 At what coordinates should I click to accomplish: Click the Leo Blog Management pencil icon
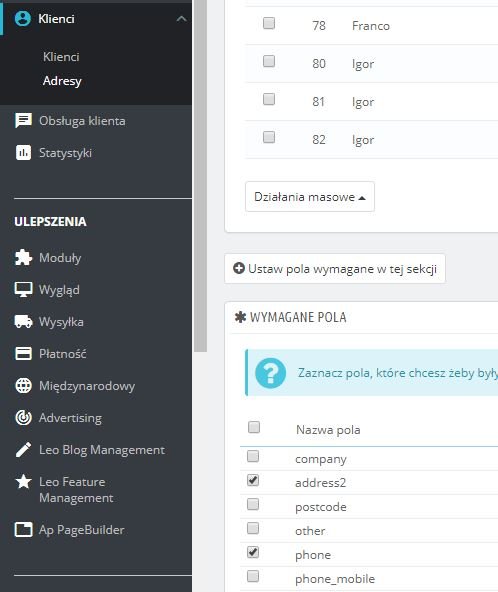click(23, 450)
